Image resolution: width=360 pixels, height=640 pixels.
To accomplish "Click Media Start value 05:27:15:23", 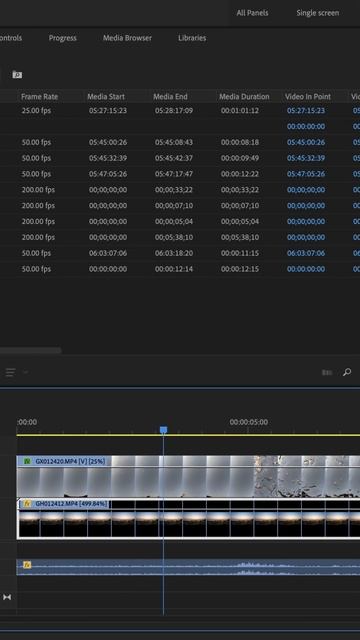I will coord(108,111).
